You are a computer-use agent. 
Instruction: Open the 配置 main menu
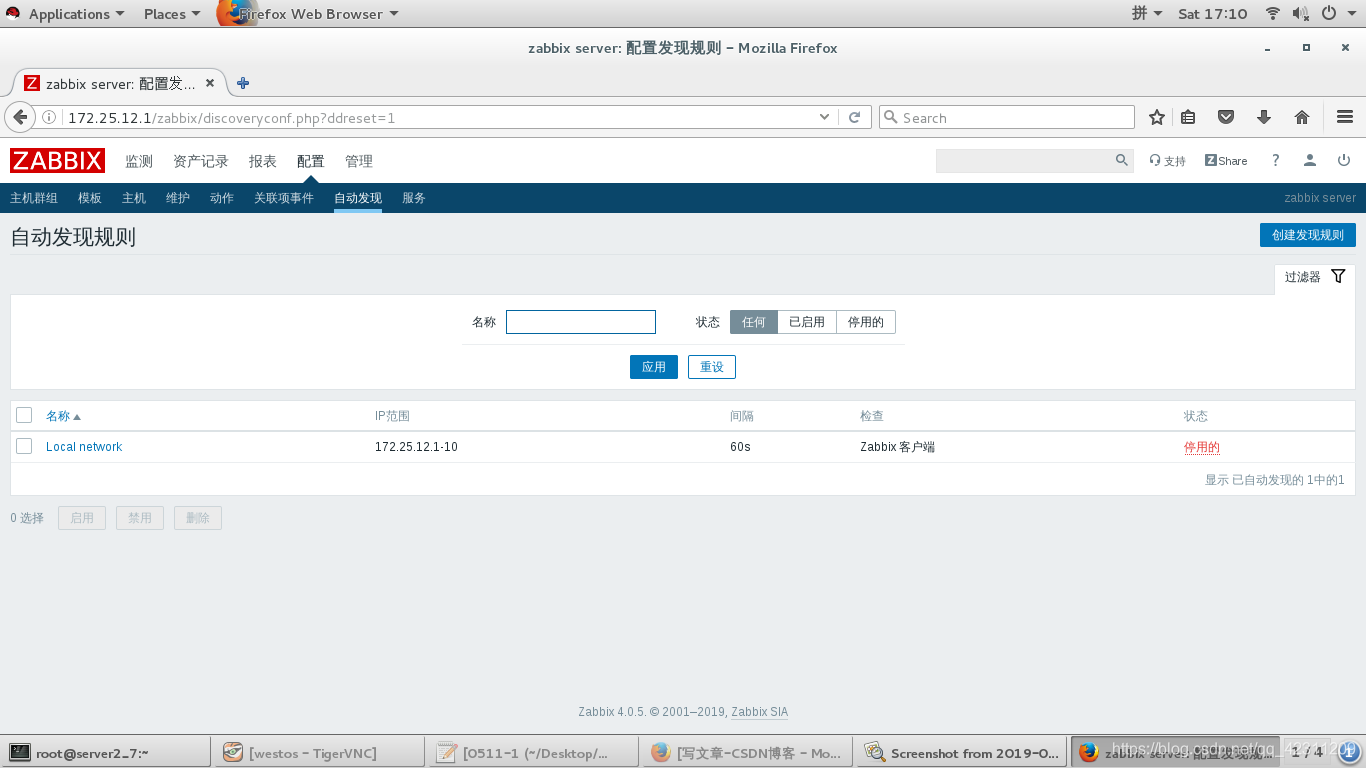311,161
